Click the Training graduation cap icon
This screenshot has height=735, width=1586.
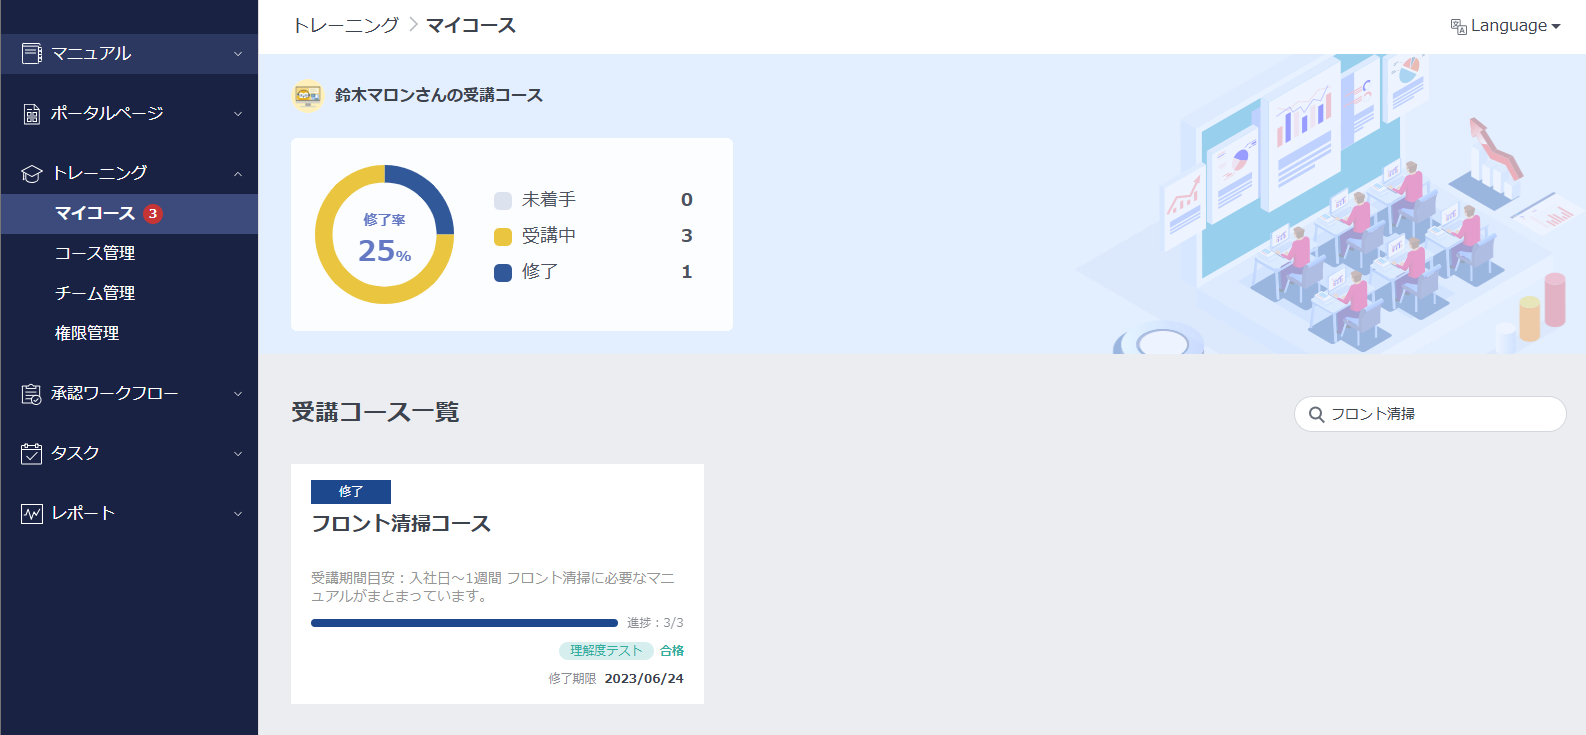coord(32,174)
